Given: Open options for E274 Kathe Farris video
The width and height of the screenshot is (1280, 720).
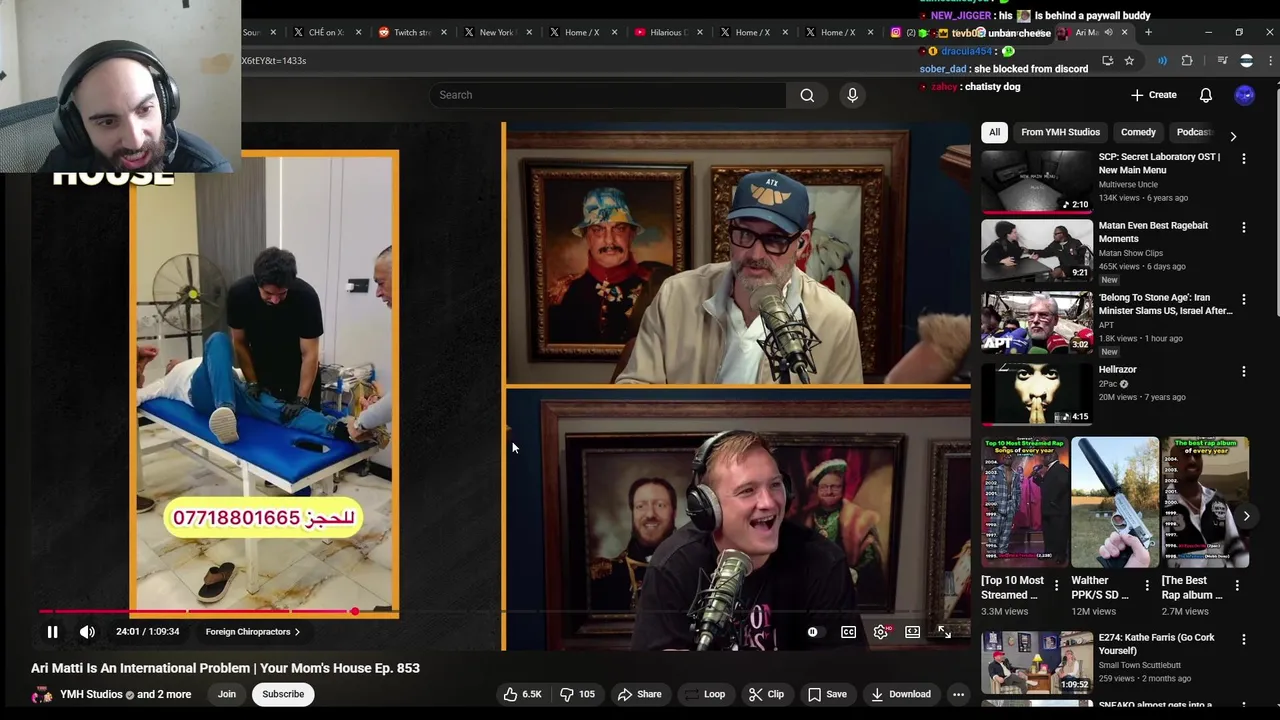Looking at the screenshot, I should pyautogui.click(x=1244, y=640).
